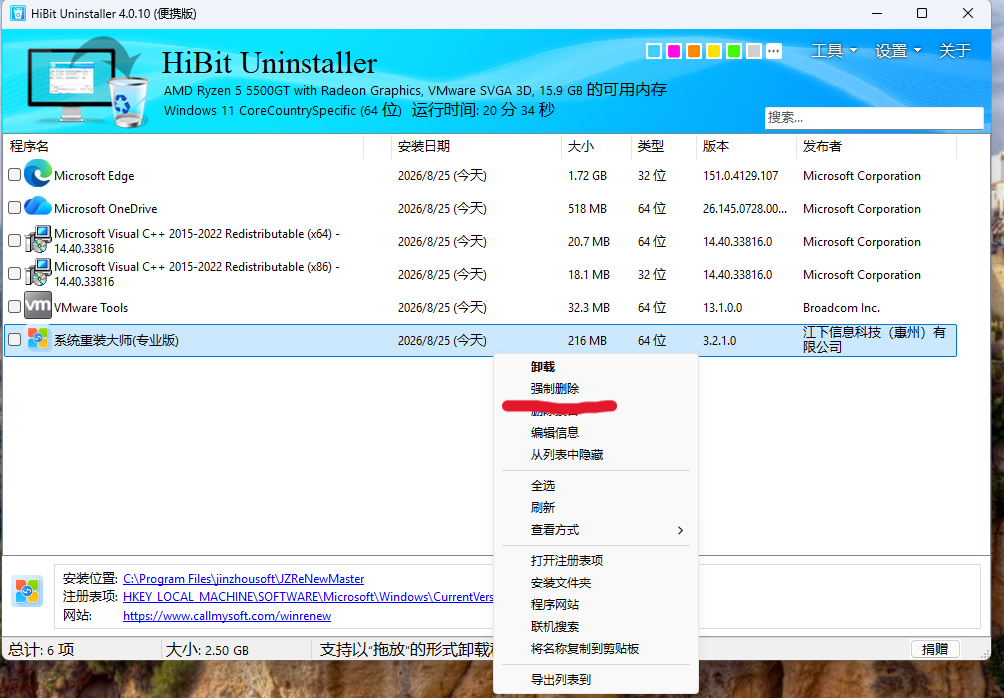Select the green theme swatch
Screen dimensions: 1004x698
[734, 51]
